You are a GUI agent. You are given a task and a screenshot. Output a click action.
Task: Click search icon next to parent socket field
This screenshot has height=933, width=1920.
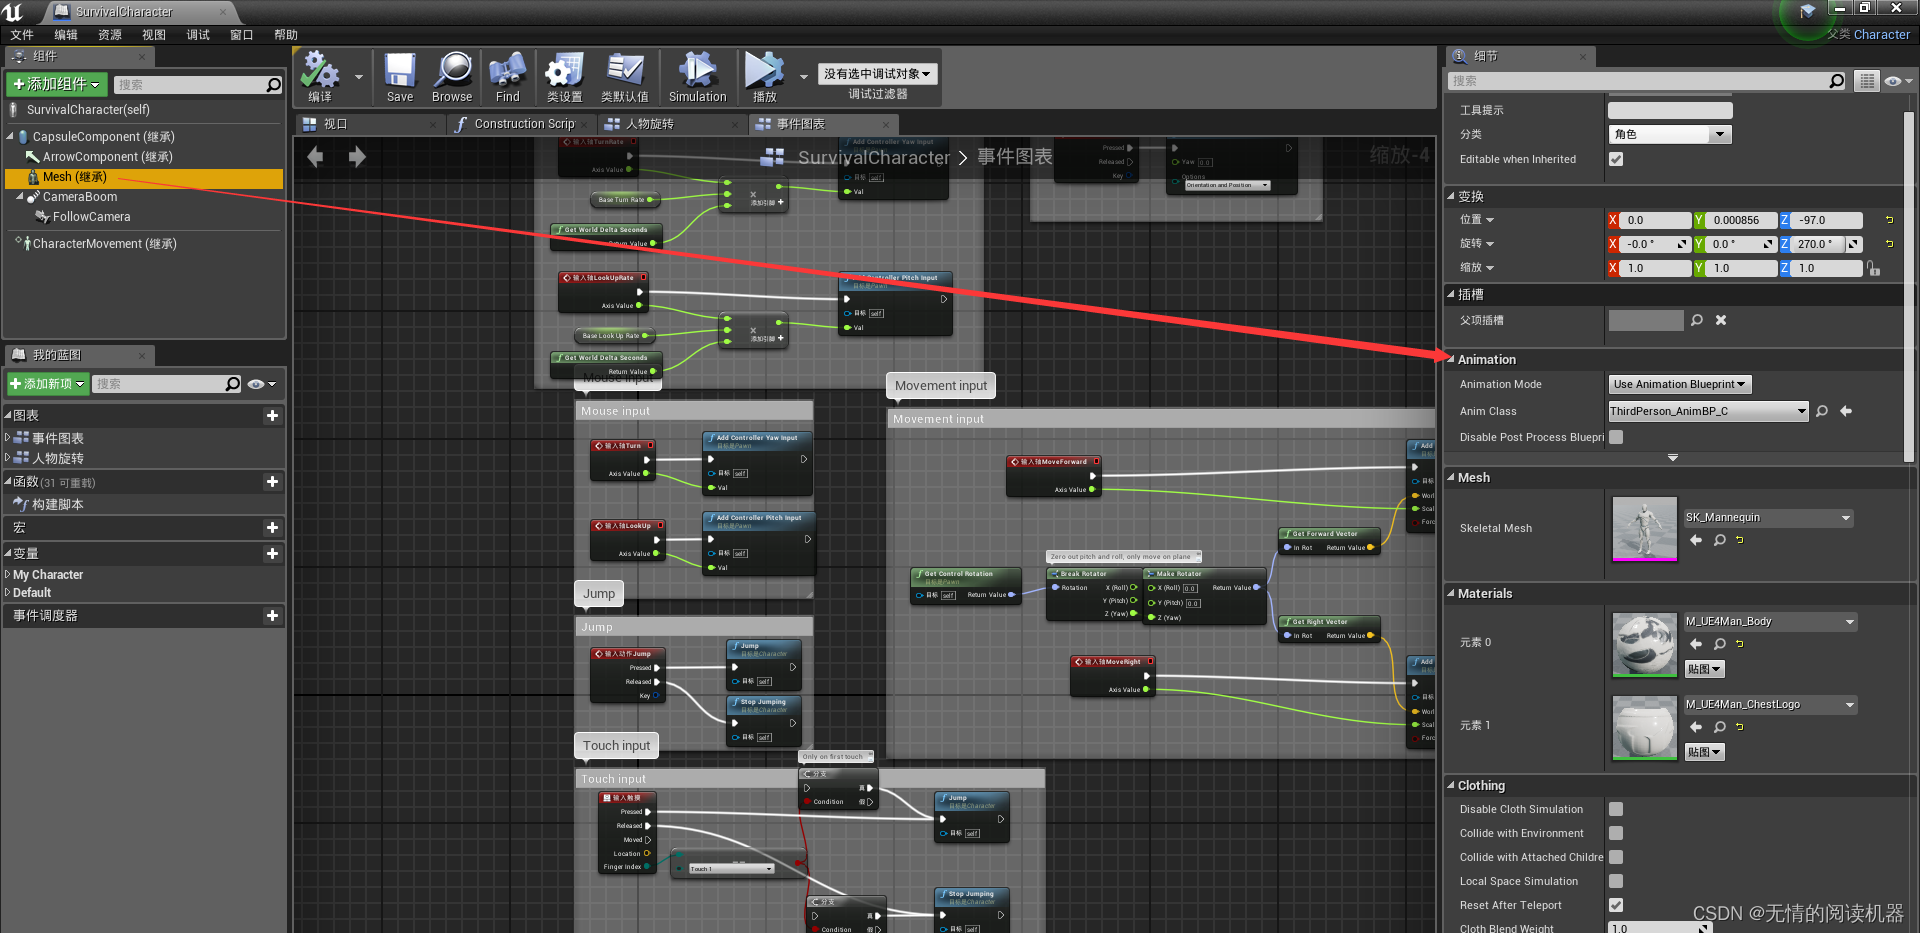click(x=1697, y=320)
